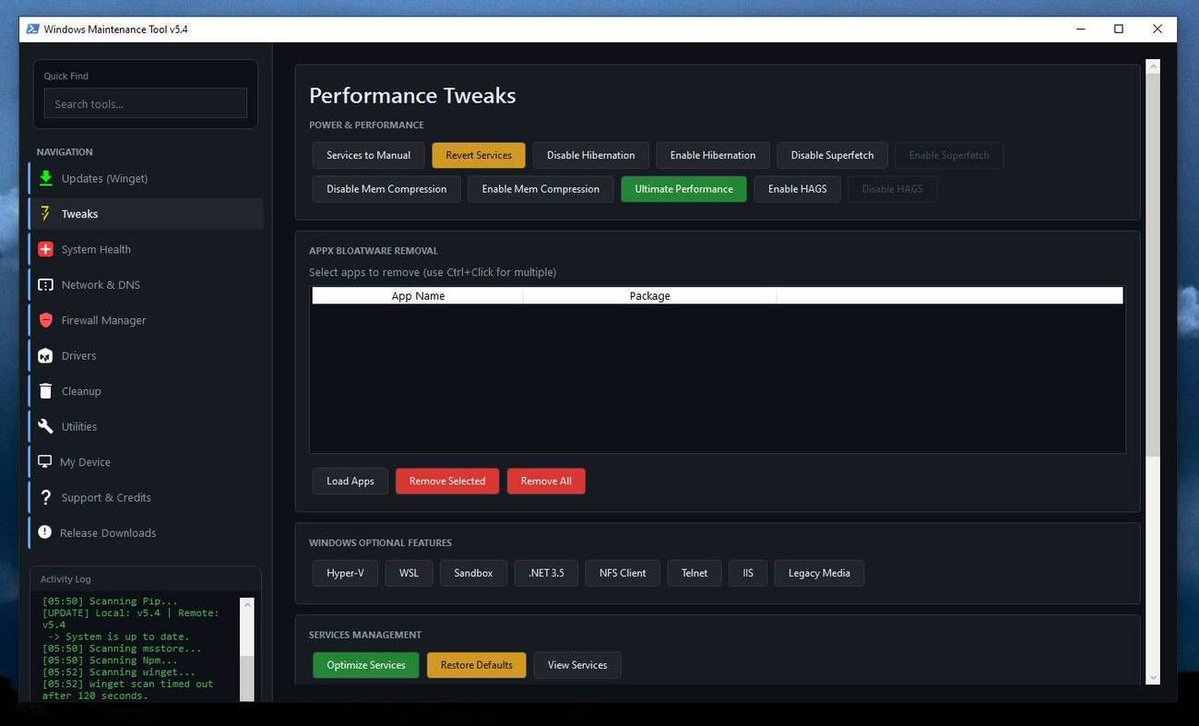The image size is (1199, 726).
Task: Click Disable Mem Compression
Action: (386, 189)
